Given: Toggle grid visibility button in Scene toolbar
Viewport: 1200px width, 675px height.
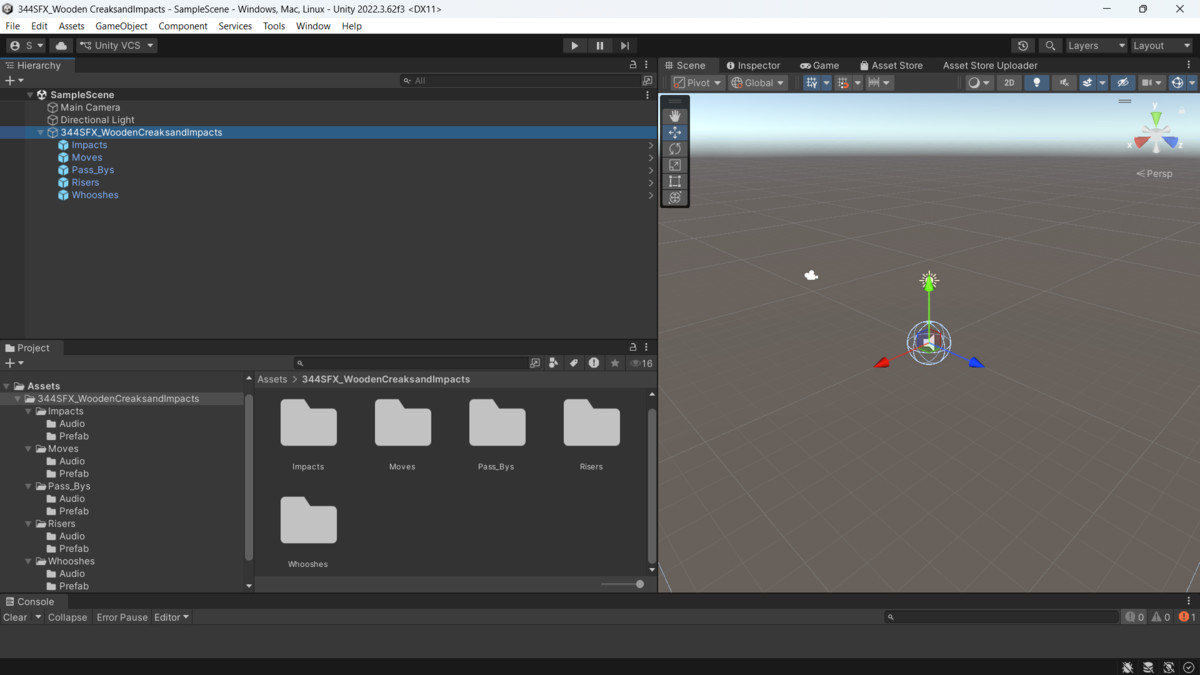Looking at the screenshot, I should (811, 83).
